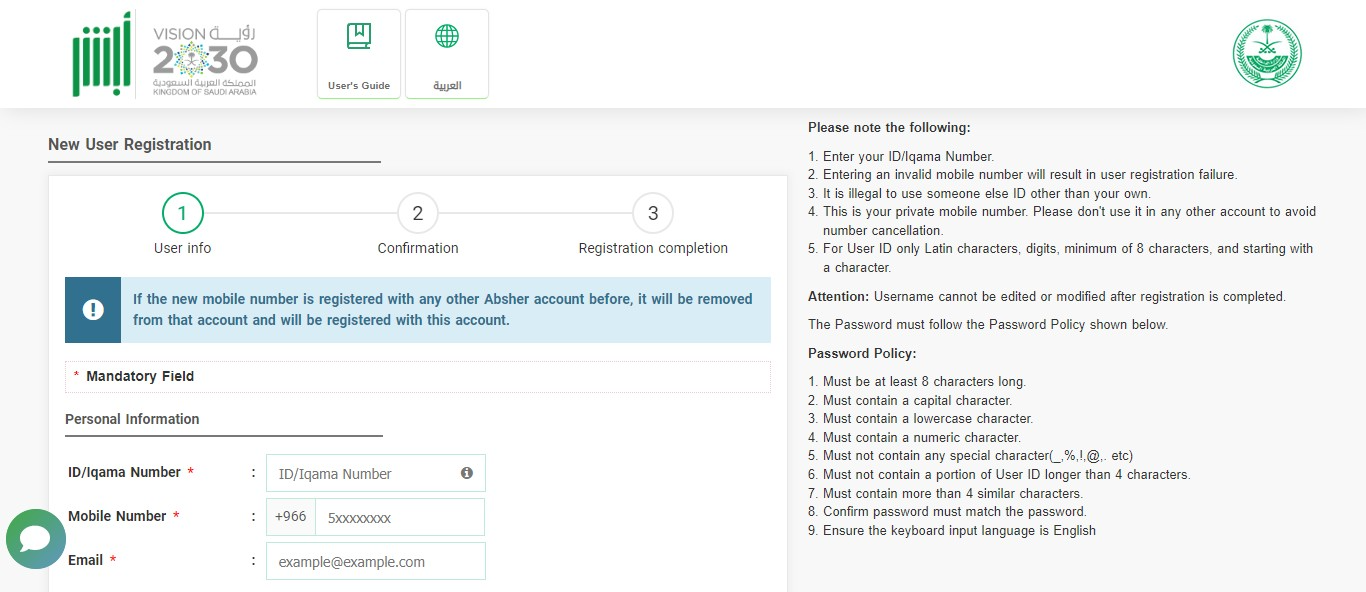Open the User's Guide book icon
The height and width of the screenshot is (592, 1366).
click(358, 36)
